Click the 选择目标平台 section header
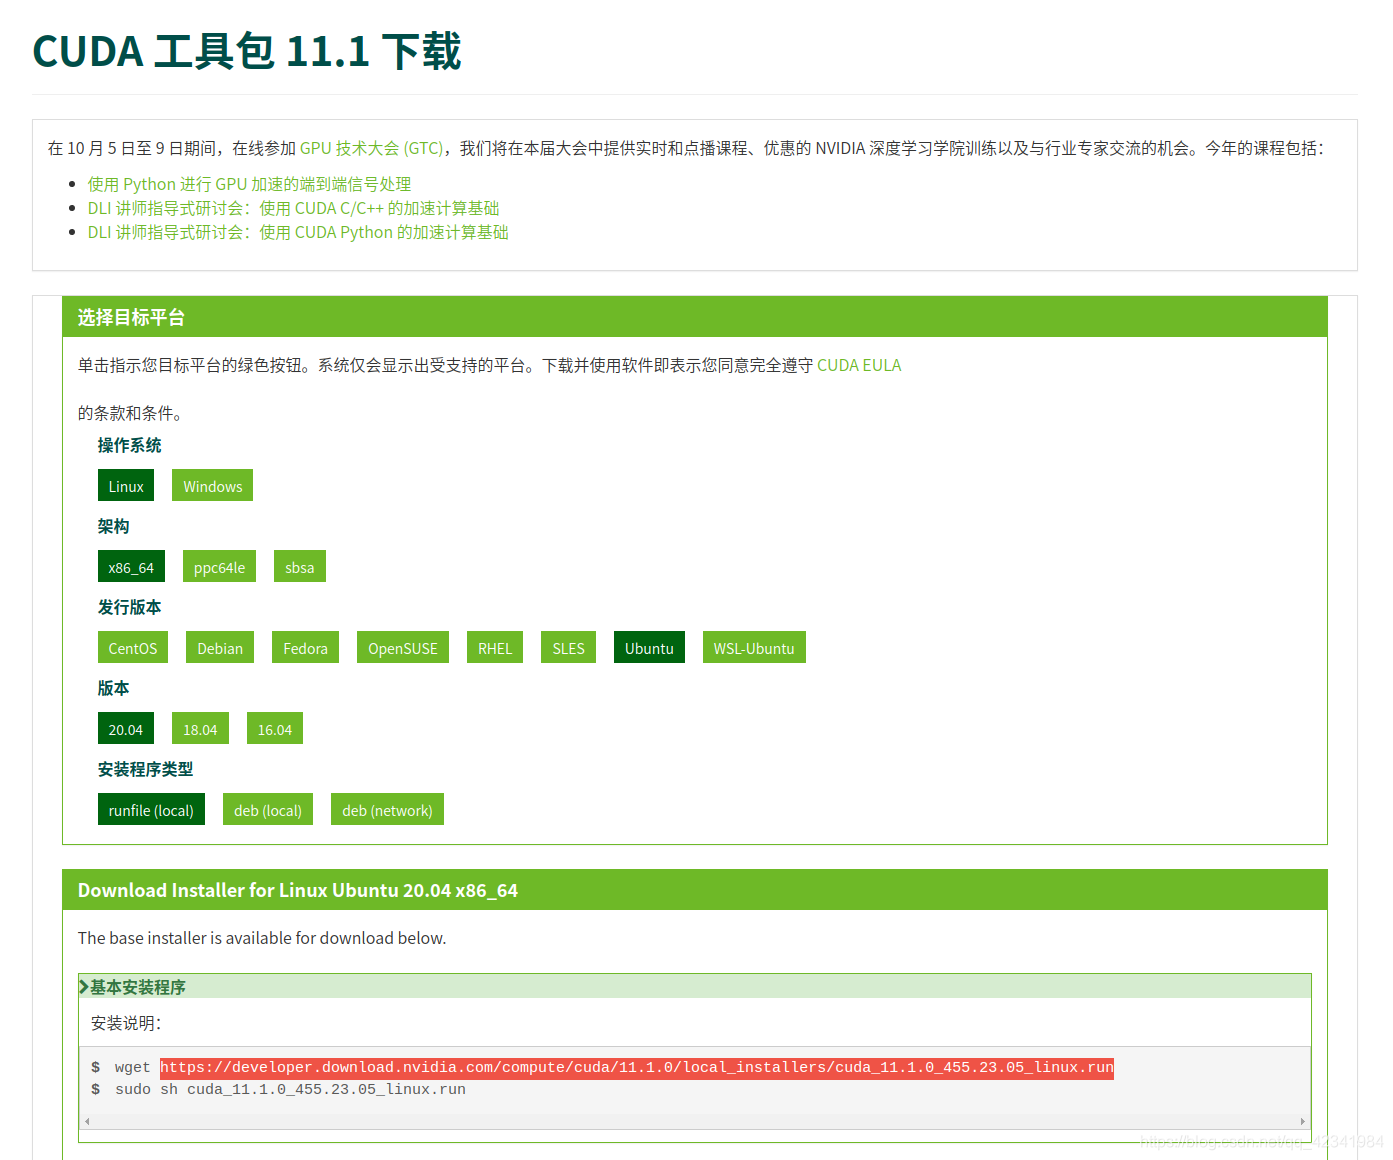1393x1160 pixels. 695,317
